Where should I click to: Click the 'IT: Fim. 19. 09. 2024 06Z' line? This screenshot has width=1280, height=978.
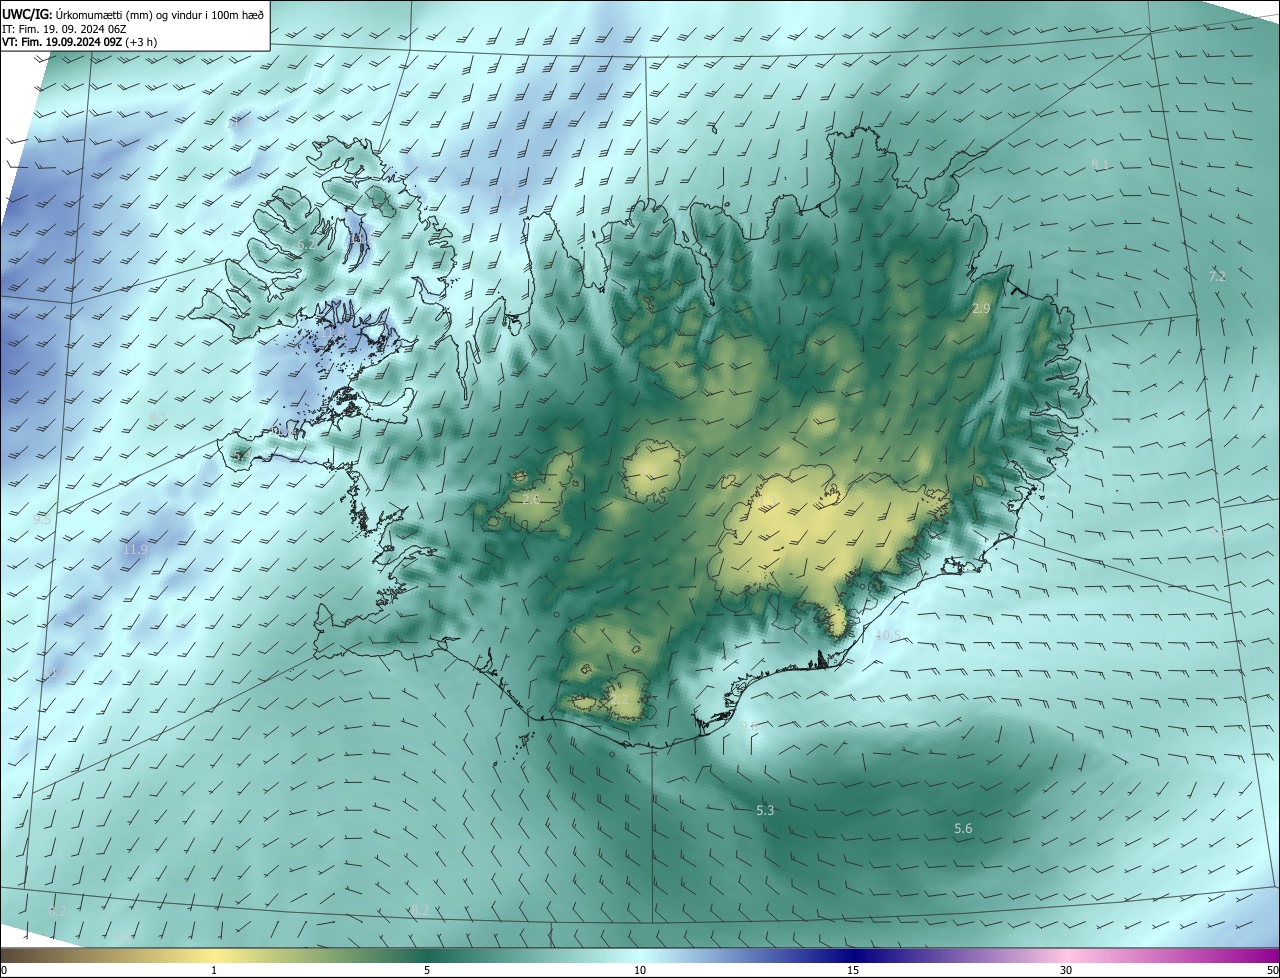point(64,29)
